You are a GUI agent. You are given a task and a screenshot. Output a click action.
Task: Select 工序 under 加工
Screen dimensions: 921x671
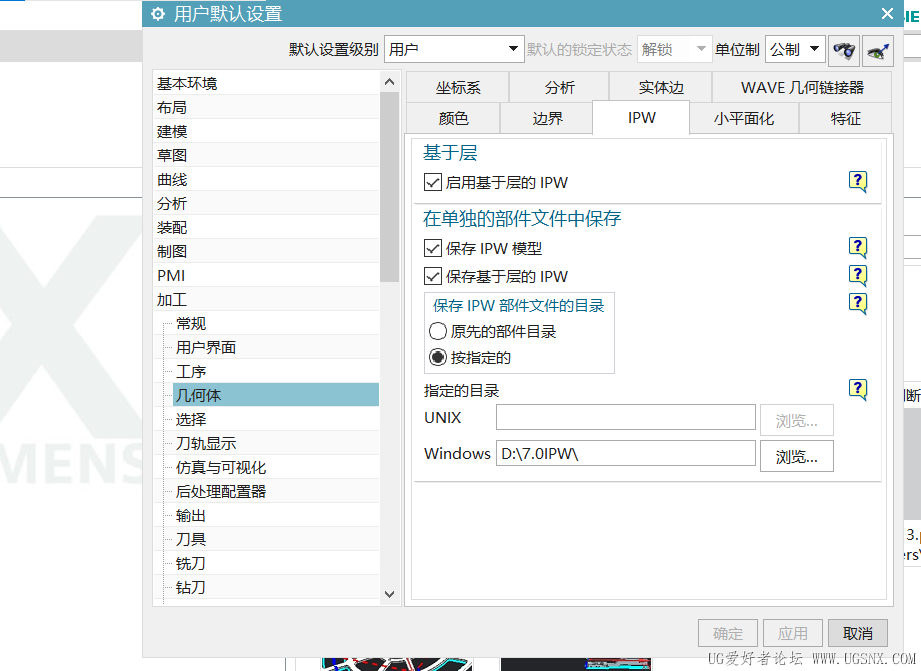(276, 371)
